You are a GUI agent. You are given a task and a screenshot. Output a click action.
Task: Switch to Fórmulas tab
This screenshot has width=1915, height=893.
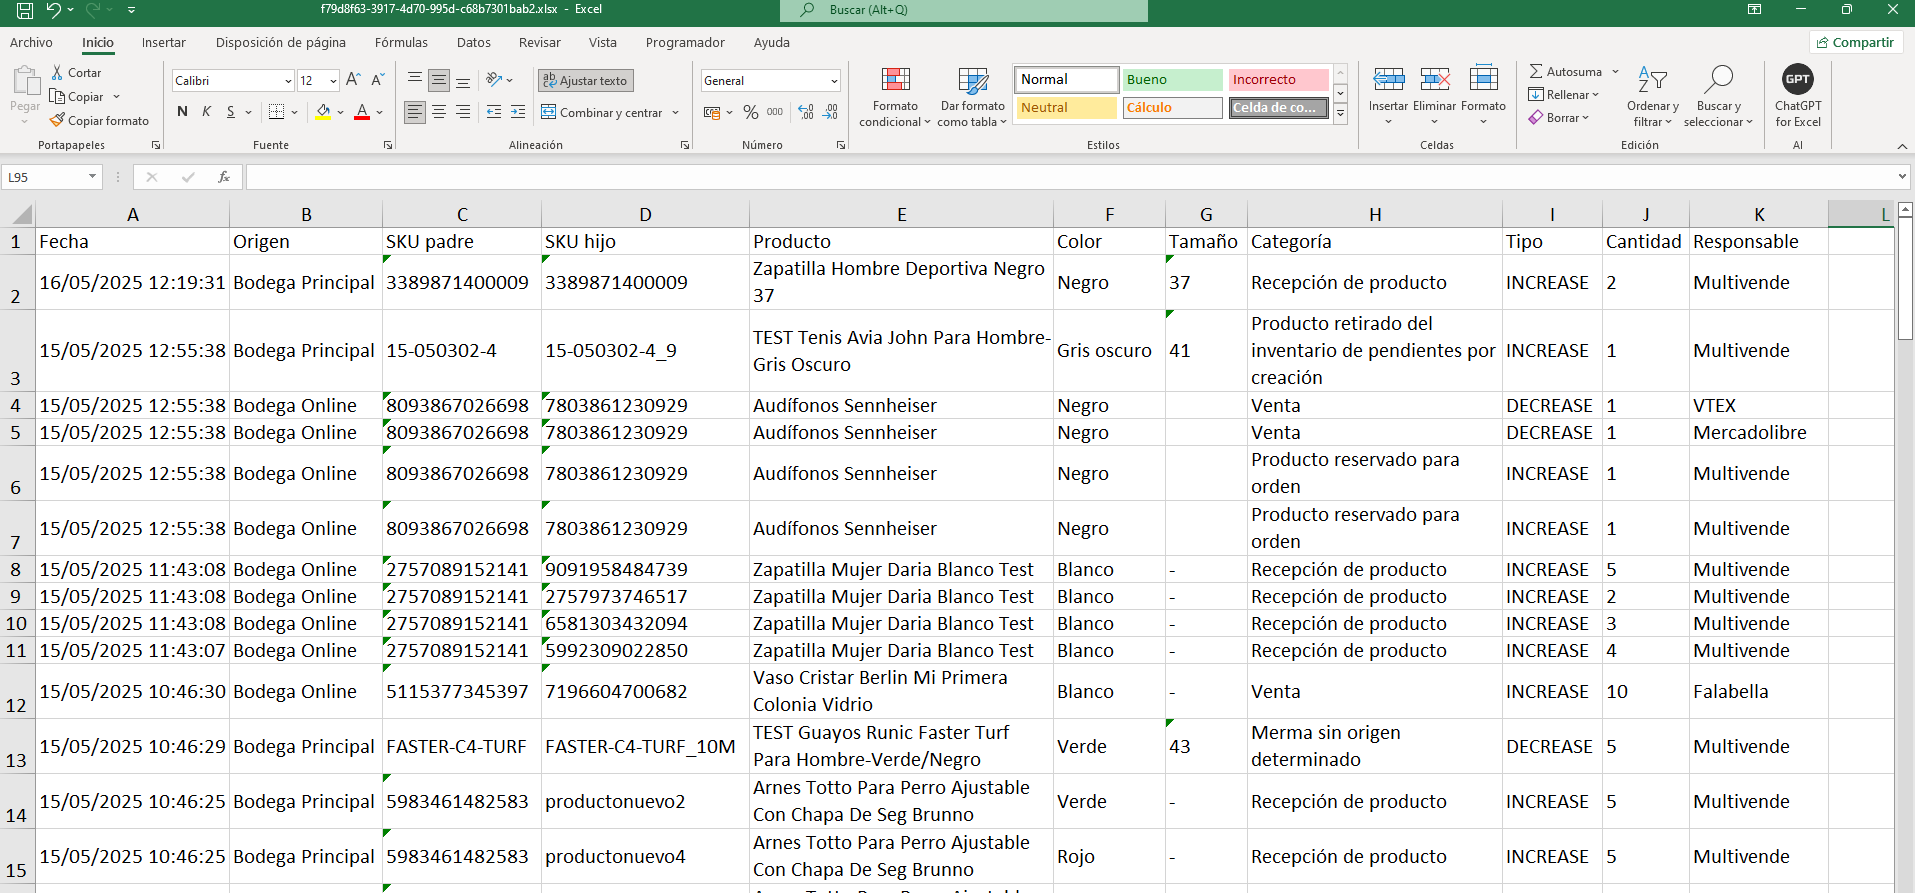click(x=401, y=43)
